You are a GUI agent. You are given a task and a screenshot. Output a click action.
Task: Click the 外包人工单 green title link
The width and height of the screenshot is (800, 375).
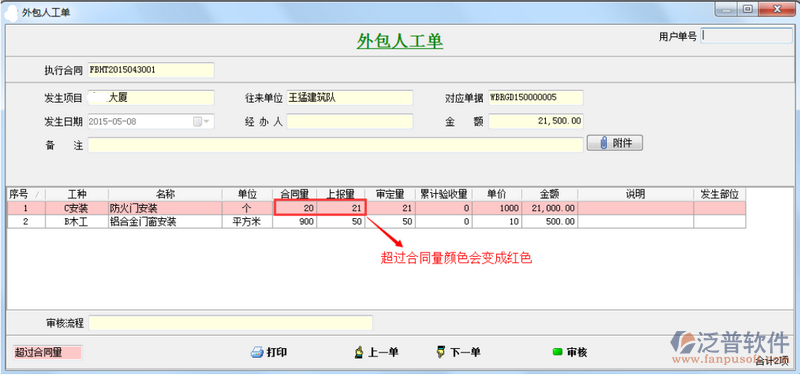(x=400, y=41)
